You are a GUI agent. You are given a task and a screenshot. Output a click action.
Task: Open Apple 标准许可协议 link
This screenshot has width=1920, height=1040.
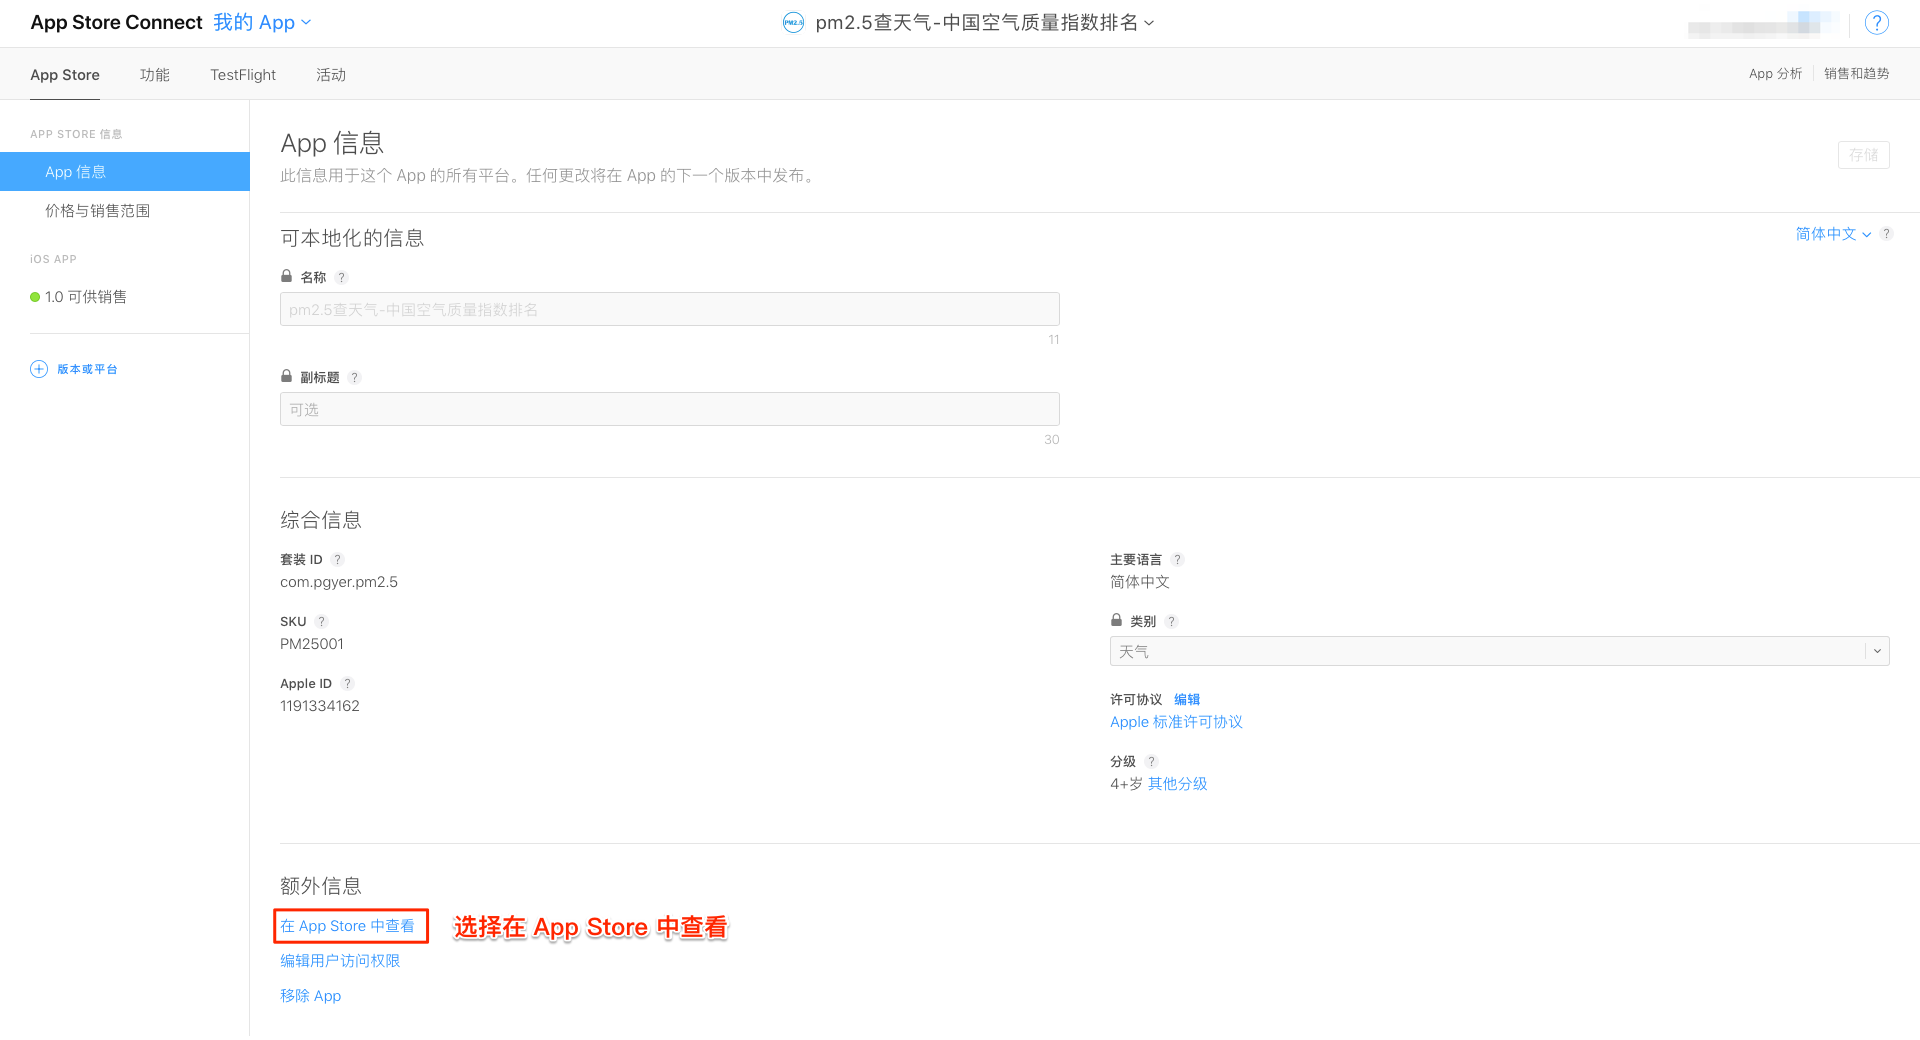coord(1176,722)
